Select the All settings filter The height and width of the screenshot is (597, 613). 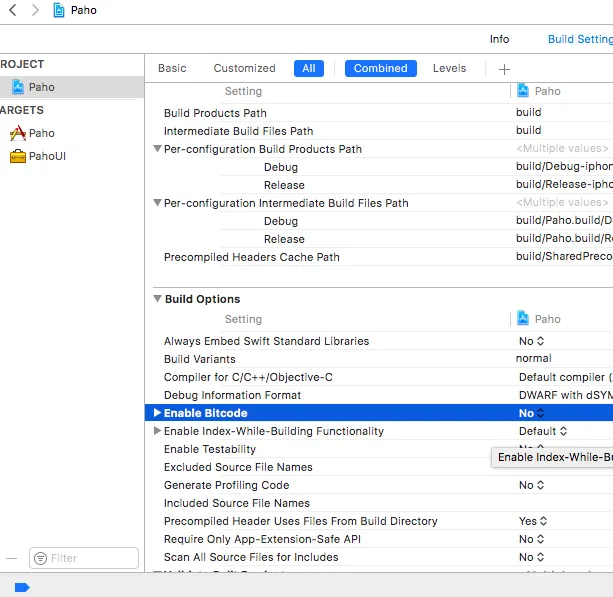[308, 68]
